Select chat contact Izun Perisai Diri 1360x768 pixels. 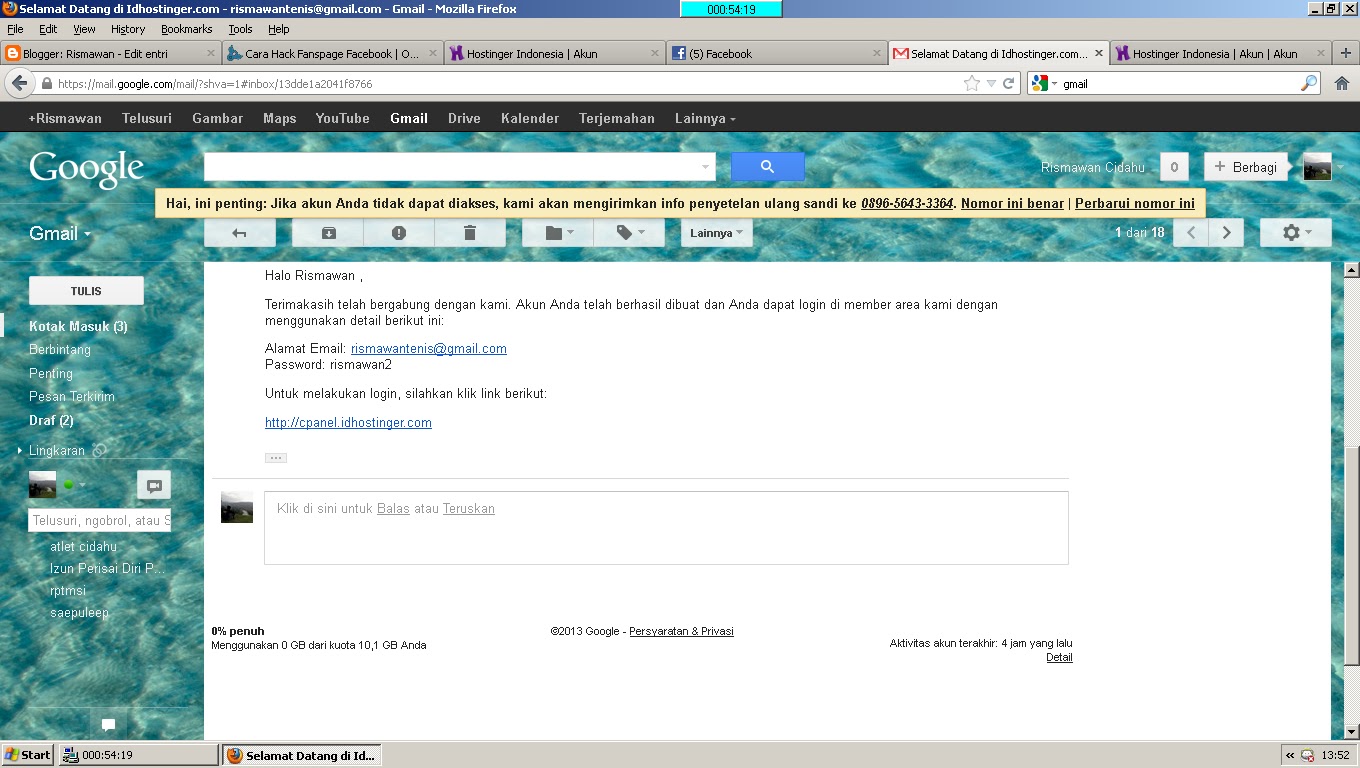(x=107, y=568)
